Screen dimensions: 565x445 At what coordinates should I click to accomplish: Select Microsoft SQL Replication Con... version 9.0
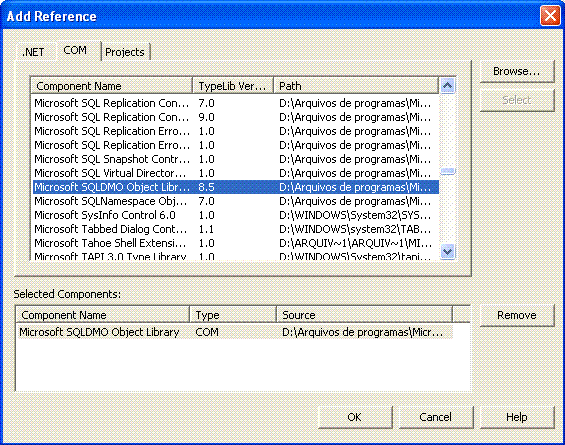[x=236, y=117]
